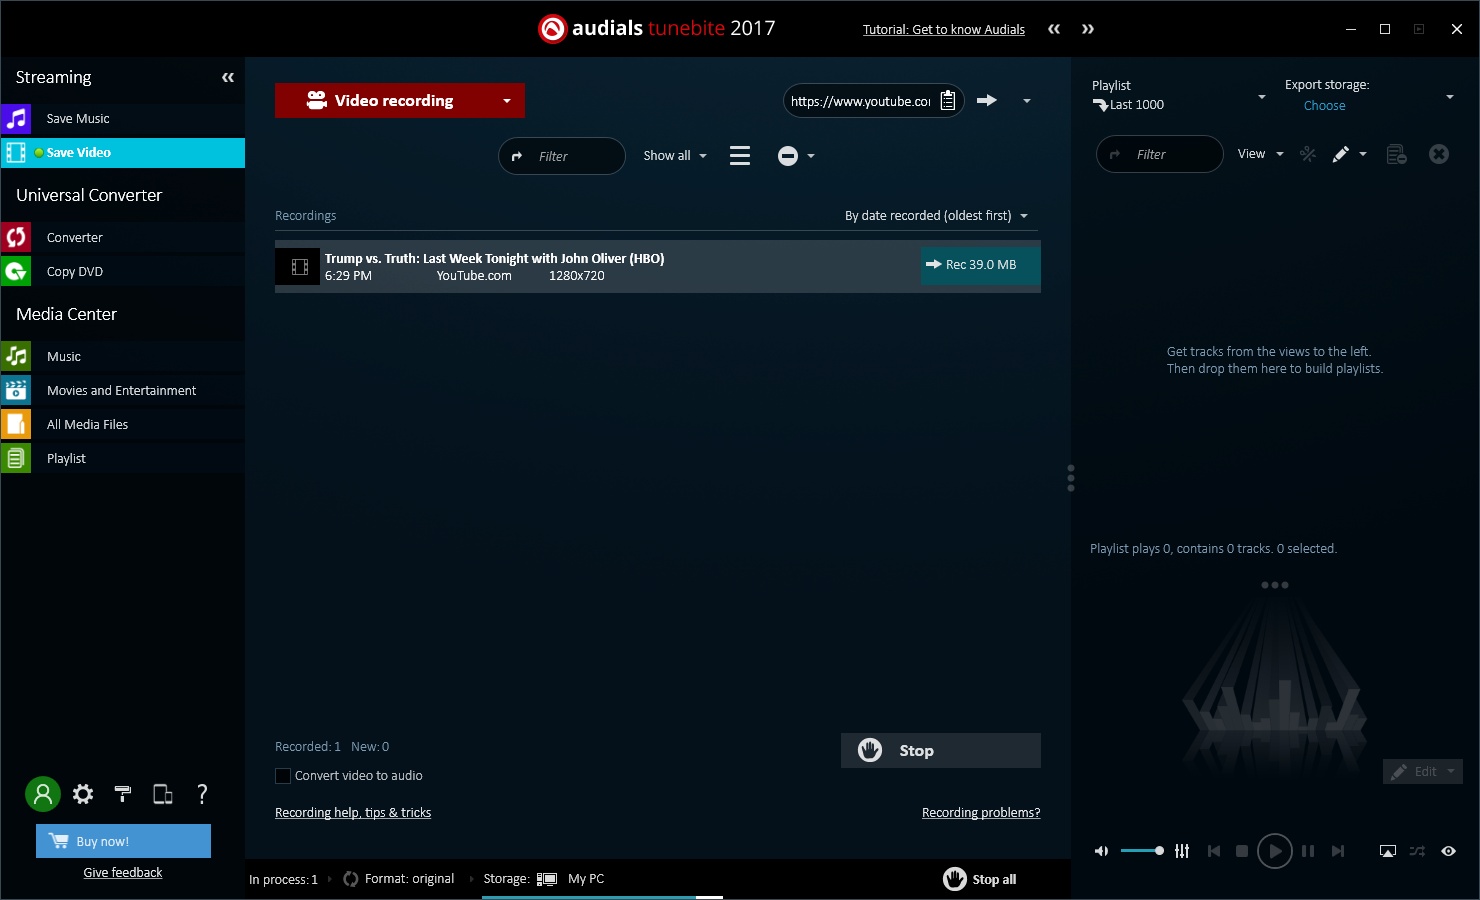Open dropdown arrow beside URL go arrow
This screenshot has width=1480, height=900.
[1027, 100]
